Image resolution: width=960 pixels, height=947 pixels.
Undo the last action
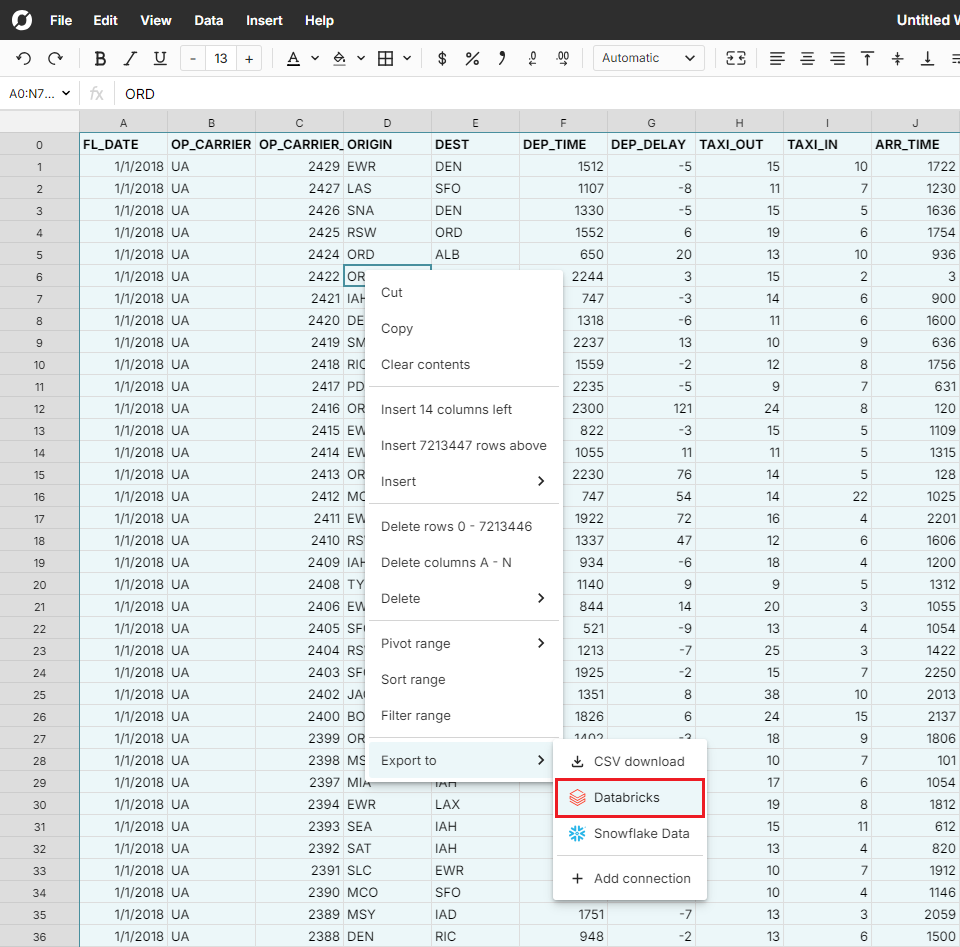tap(22, 58)
